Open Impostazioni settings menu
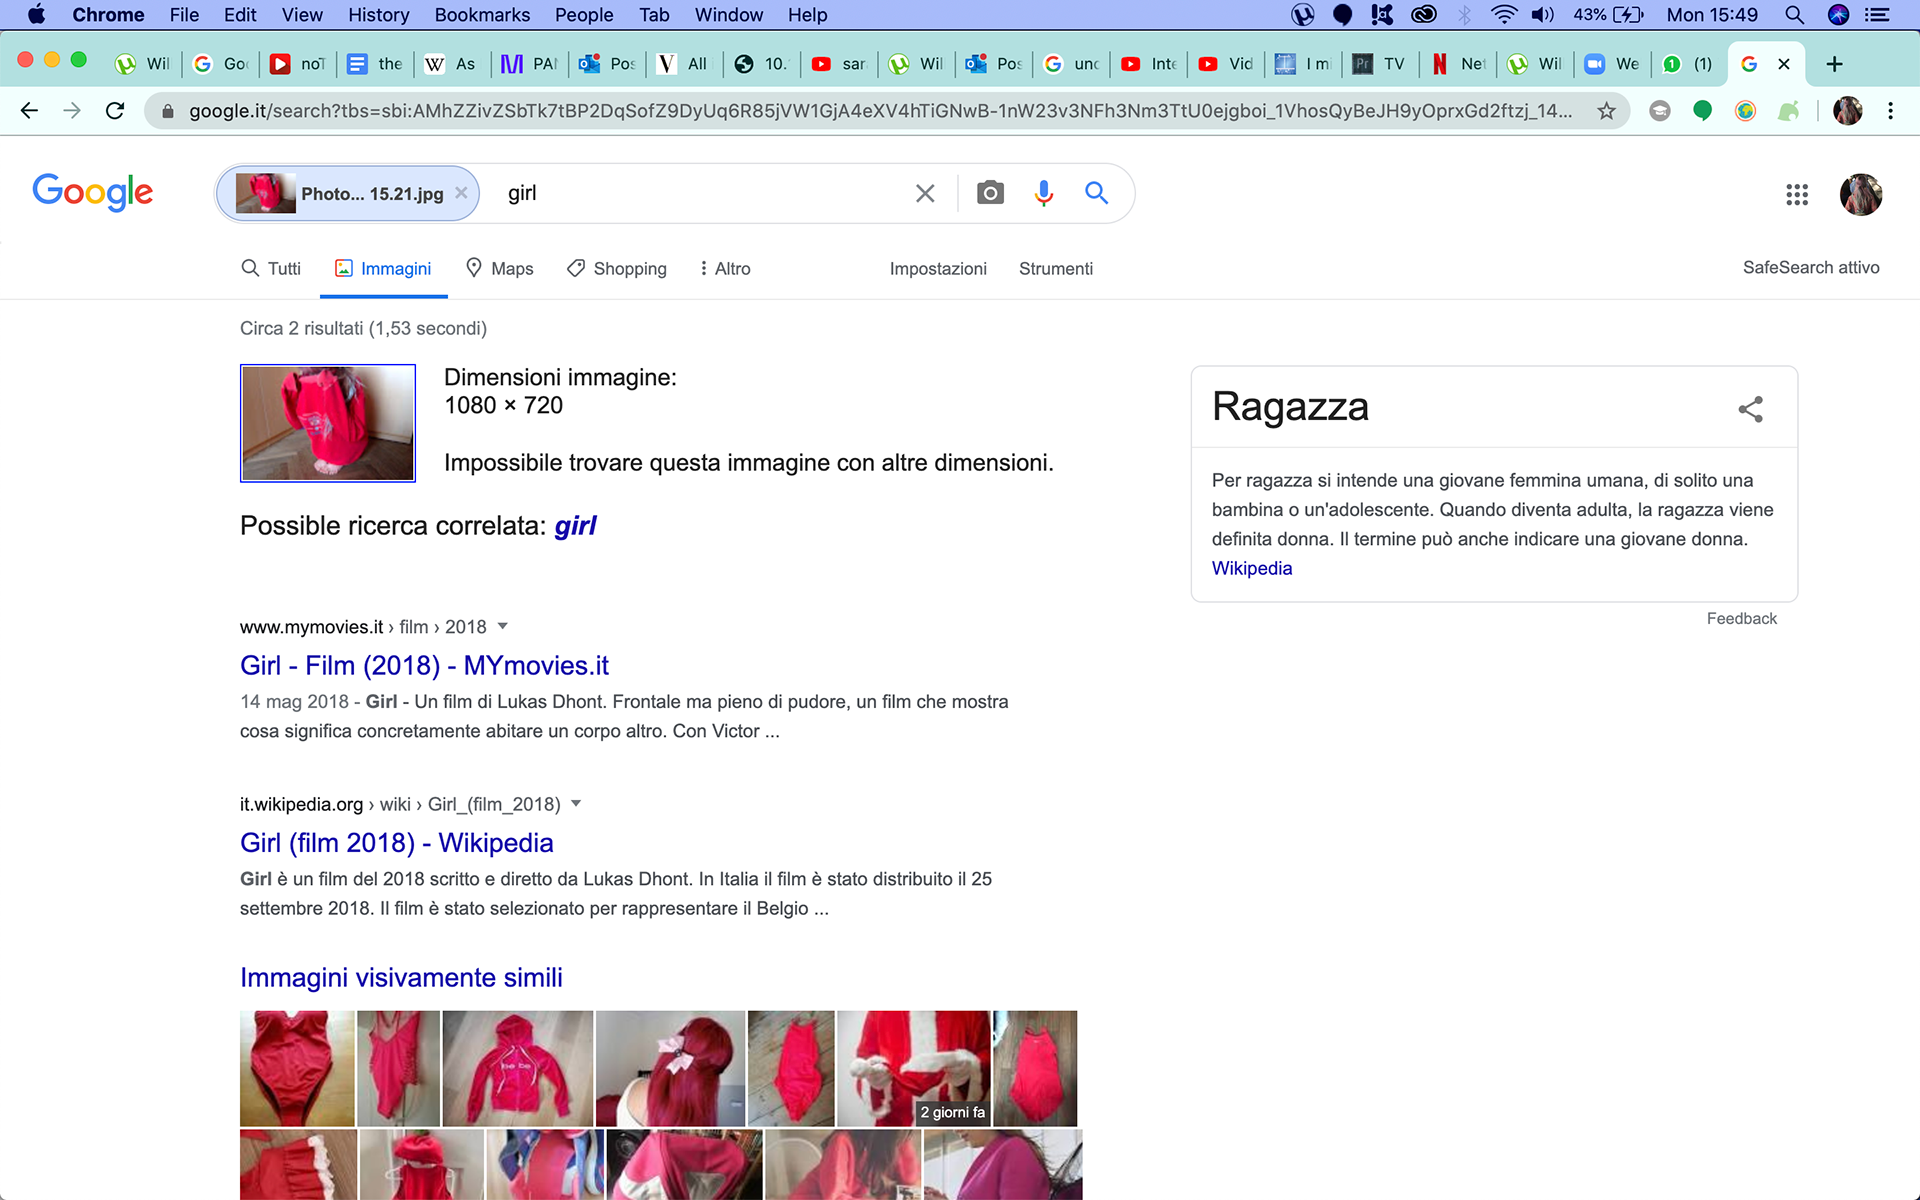The image size is (1920, 1200). pyautogui.click(x=938, y=268)
